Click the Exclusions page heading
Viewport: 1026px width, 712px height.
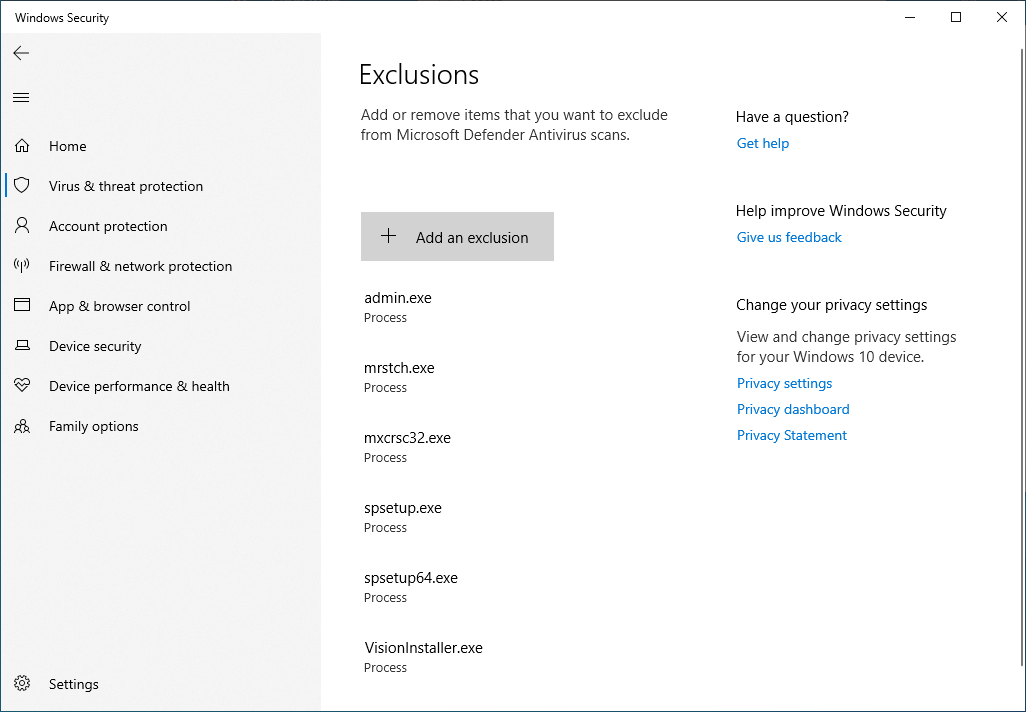pos(419,75)
